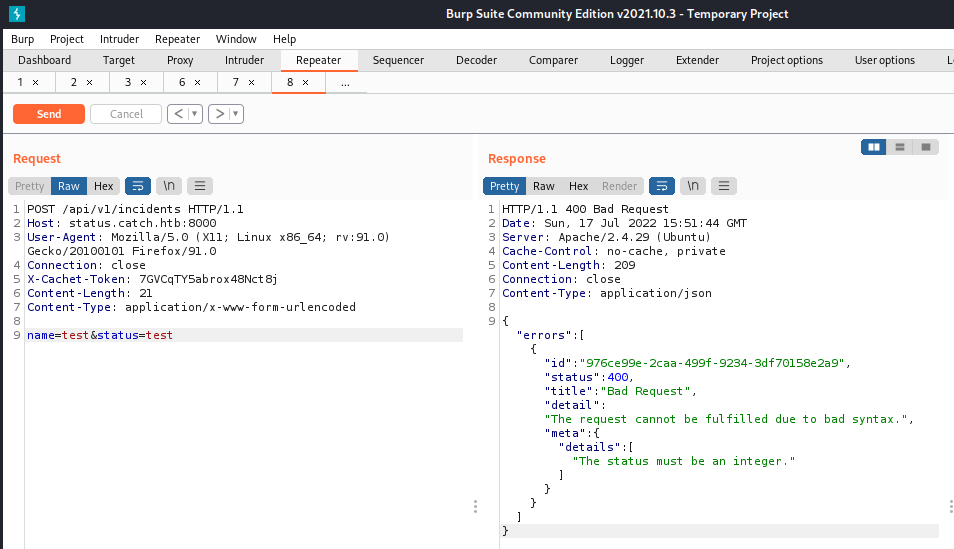Toggle word wrap in Response panel
Screen dimensions: 954x549
point(662,186)
